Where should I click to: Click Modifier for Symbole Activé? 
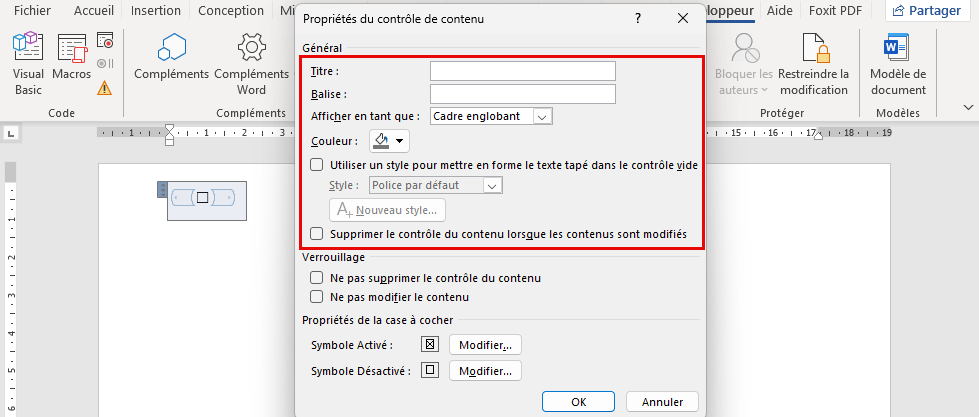point(485,345)
